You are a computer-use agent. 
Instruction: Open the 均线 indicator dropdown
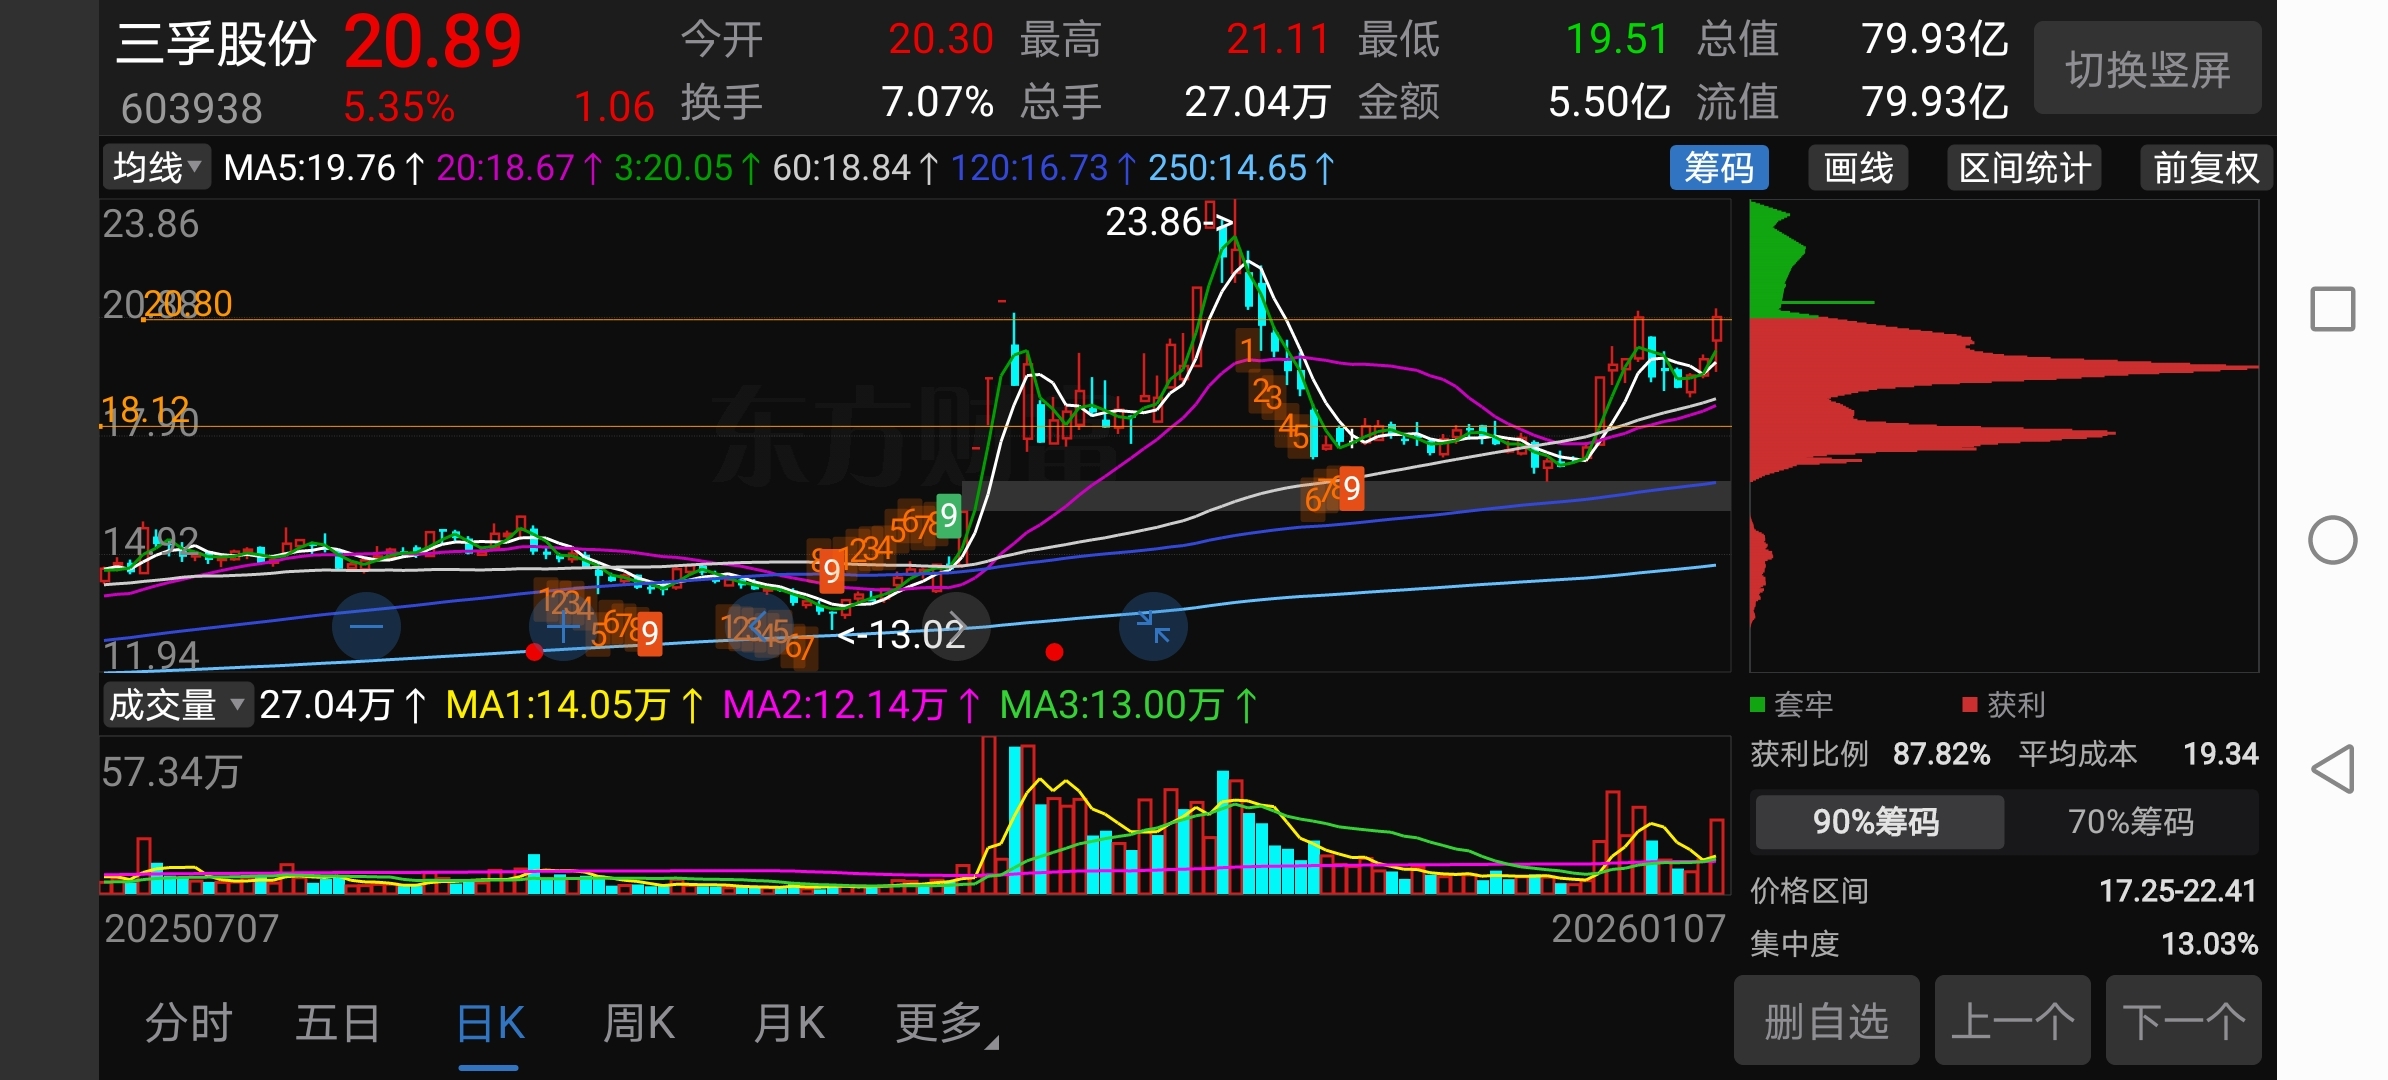point(157,168)
